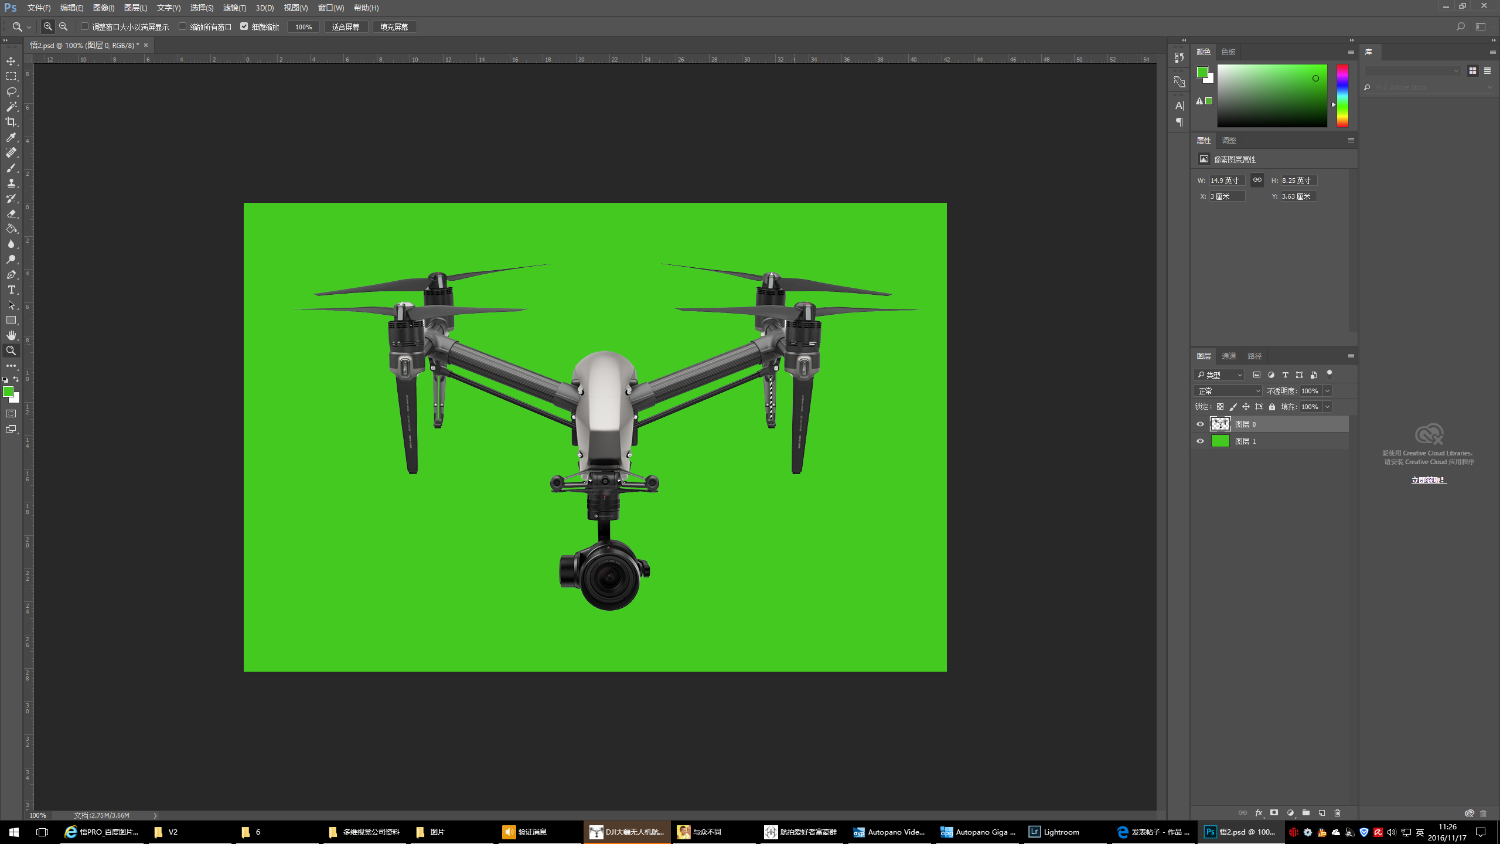The height and width of the screenshot is (844, 1500).
Task: Select the Brush tool
Action: 11,168
